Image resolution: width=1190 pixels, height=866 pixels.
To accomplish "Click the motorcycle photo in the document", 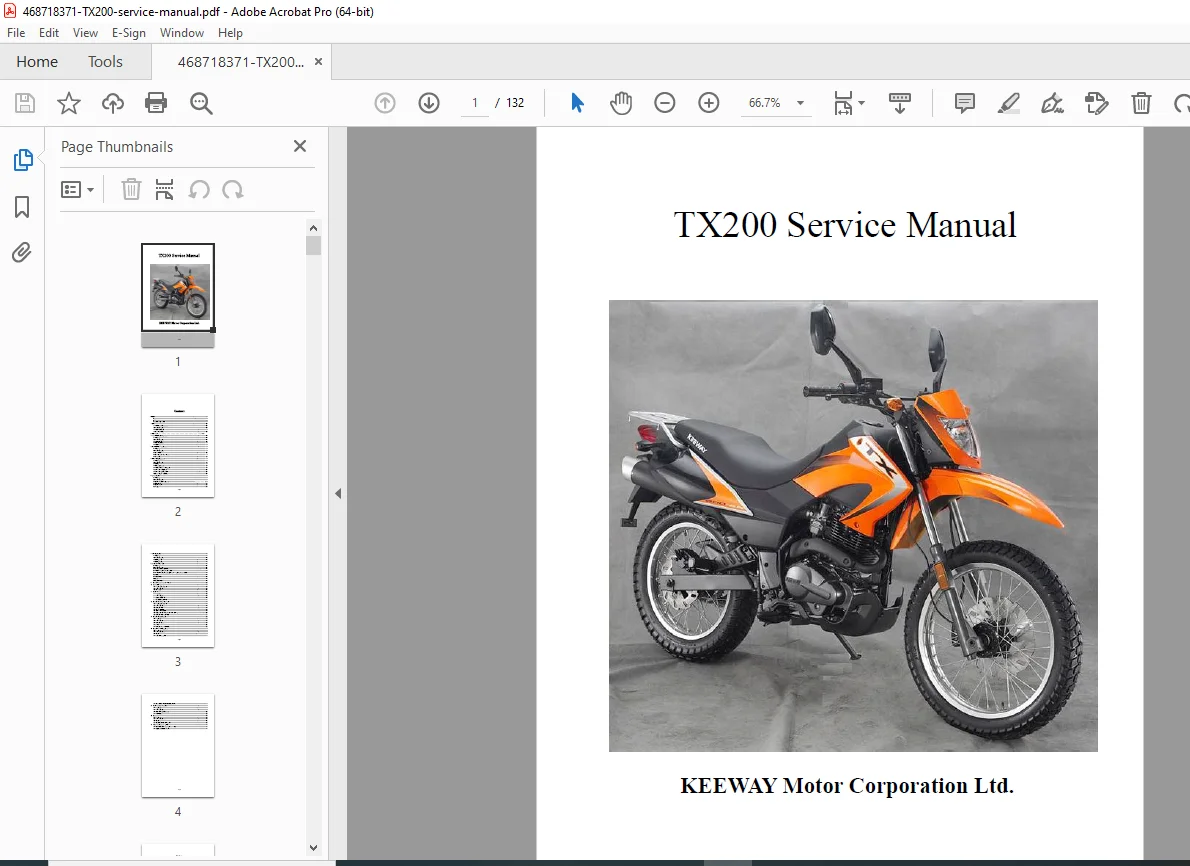I will [x=853, y=526].
